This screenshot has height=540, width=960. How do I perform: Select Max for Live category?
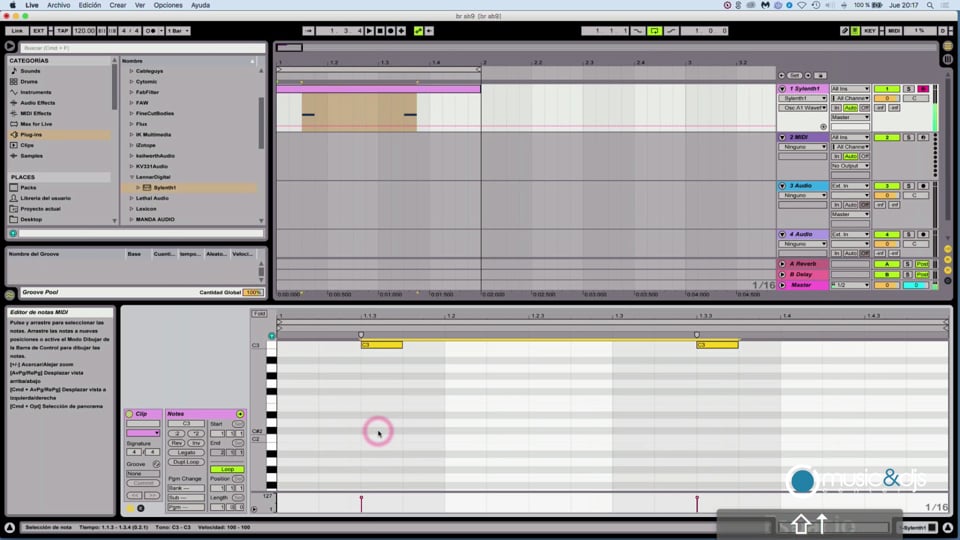36,124
